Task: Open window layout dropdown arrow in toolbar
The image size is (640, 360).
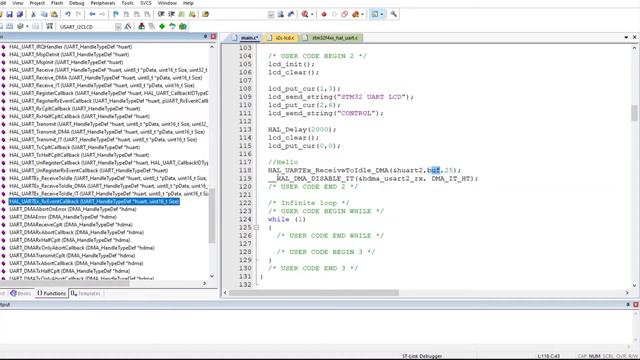Action: click(x=382, y=14)
